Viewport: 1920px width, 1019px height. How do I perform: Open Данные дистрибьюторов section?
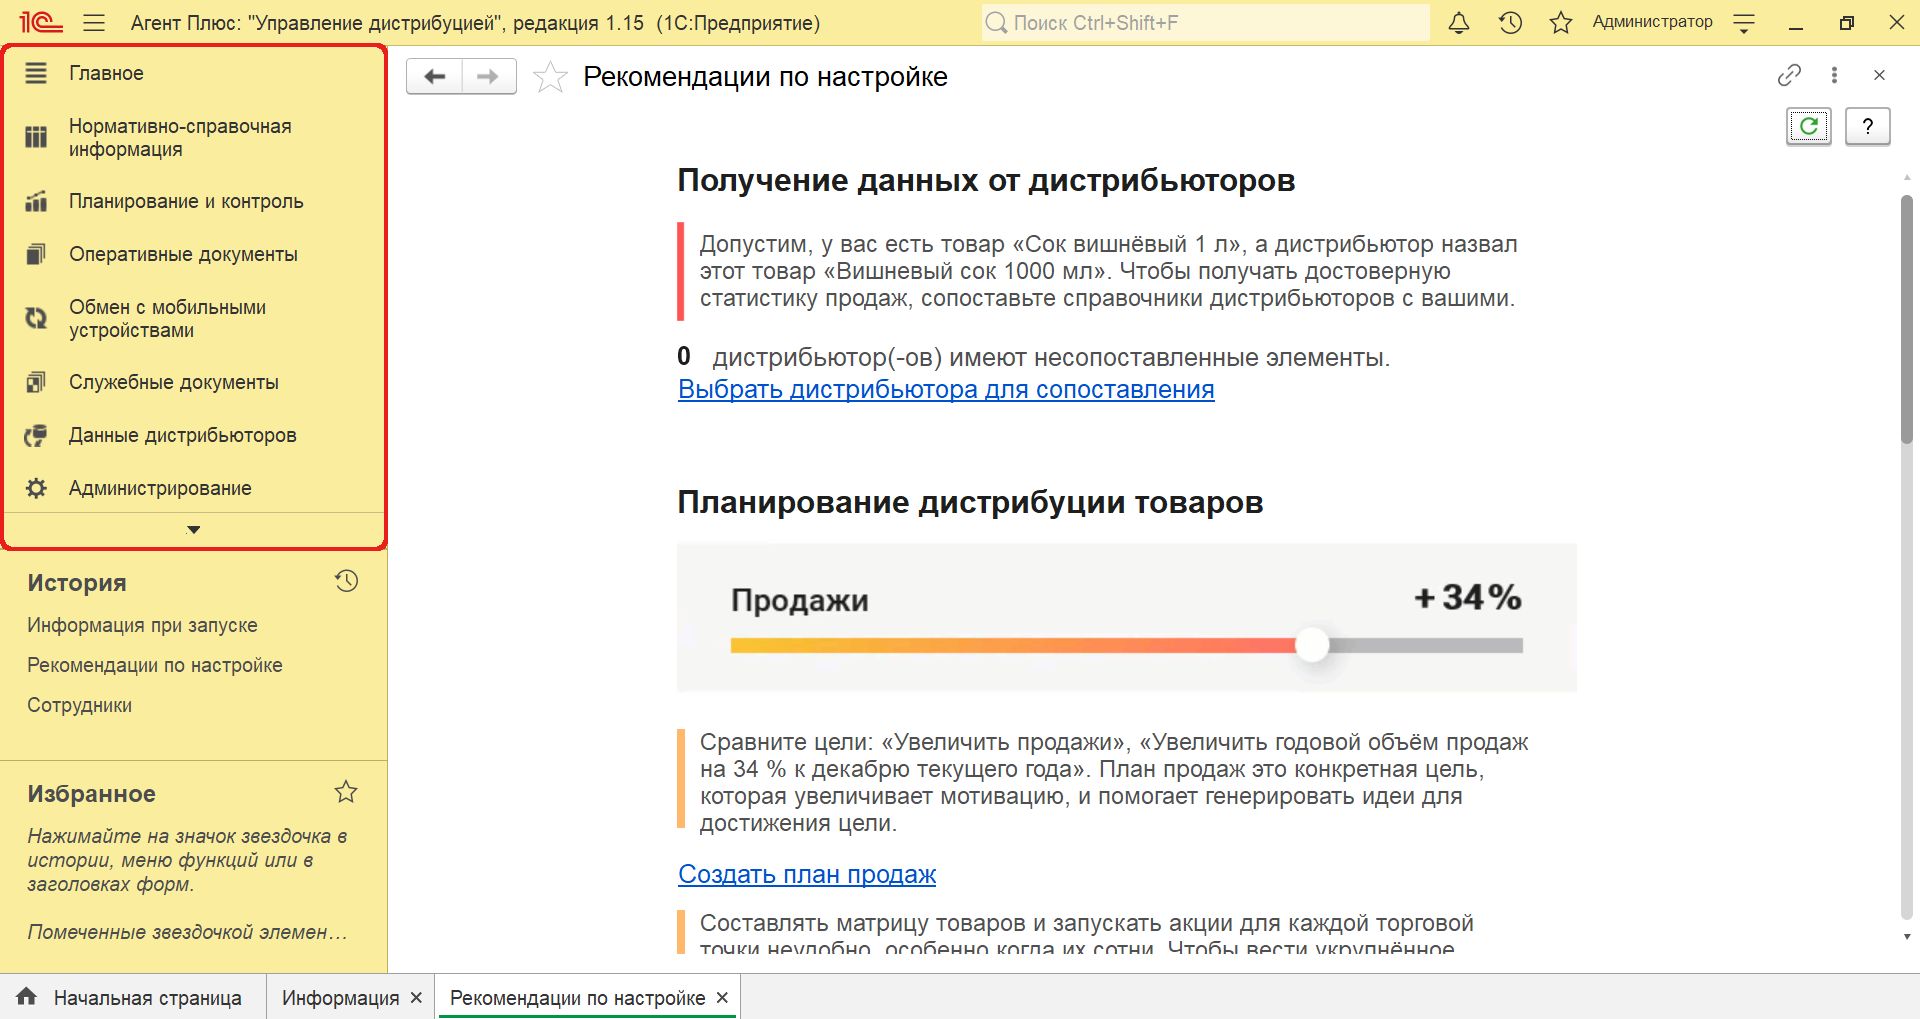pos(182,435)
